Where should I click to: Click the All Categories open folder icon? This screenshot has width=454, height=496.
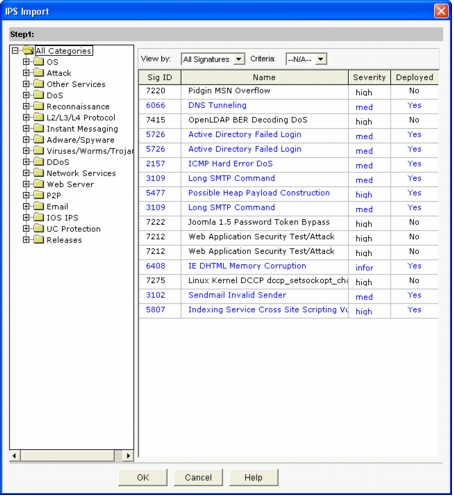click(28, 51)
